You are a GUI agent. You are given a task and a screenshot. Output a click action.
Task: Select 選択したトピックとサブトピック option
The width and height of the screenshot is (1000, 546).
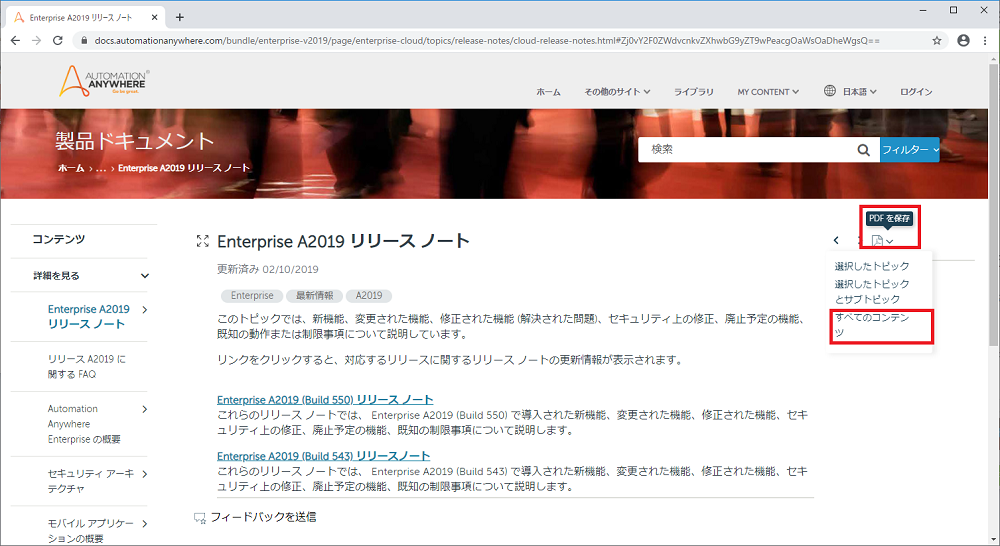coord(872,291)
